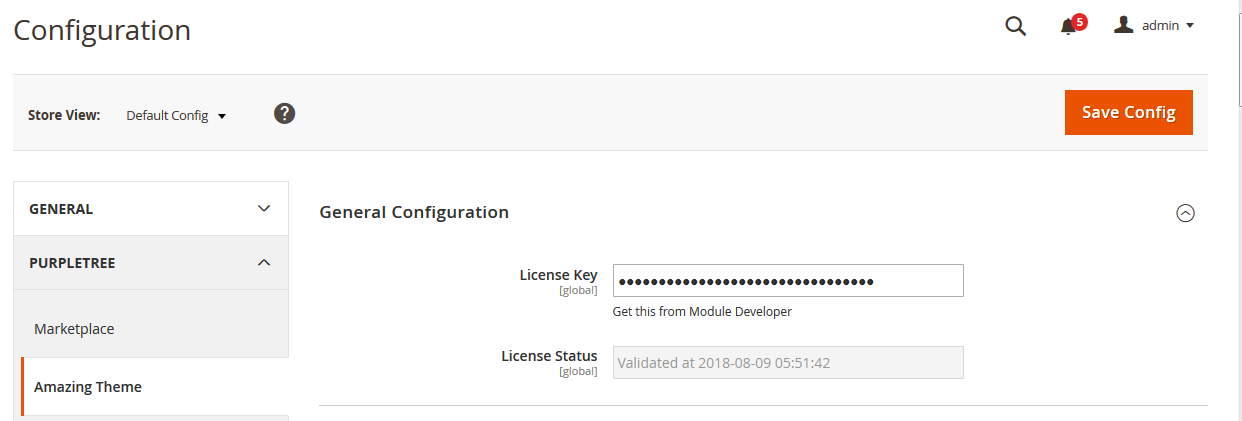This screenshot has width=1242, height=421.
Task: Open the magnifier search icon
Action: click(x=1015, y=27)
